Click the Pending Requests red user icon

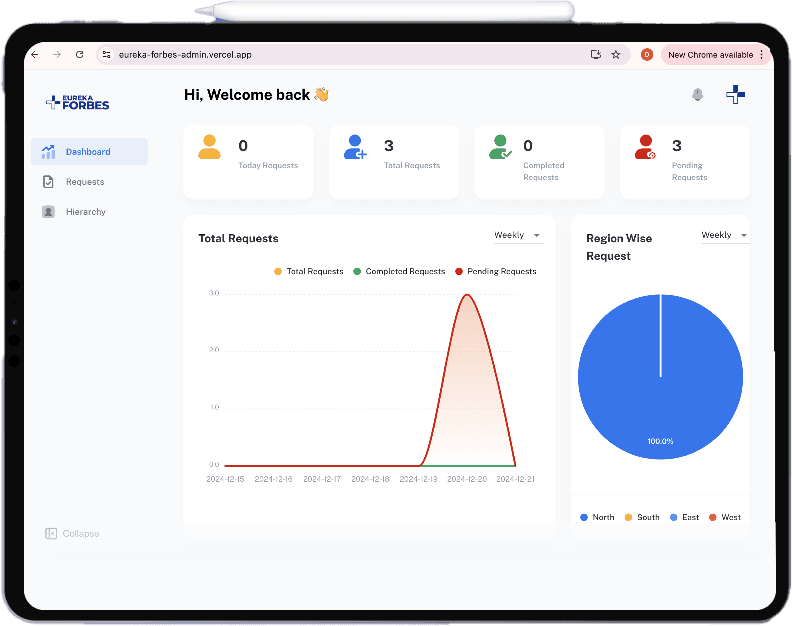[x=645, y=148]
